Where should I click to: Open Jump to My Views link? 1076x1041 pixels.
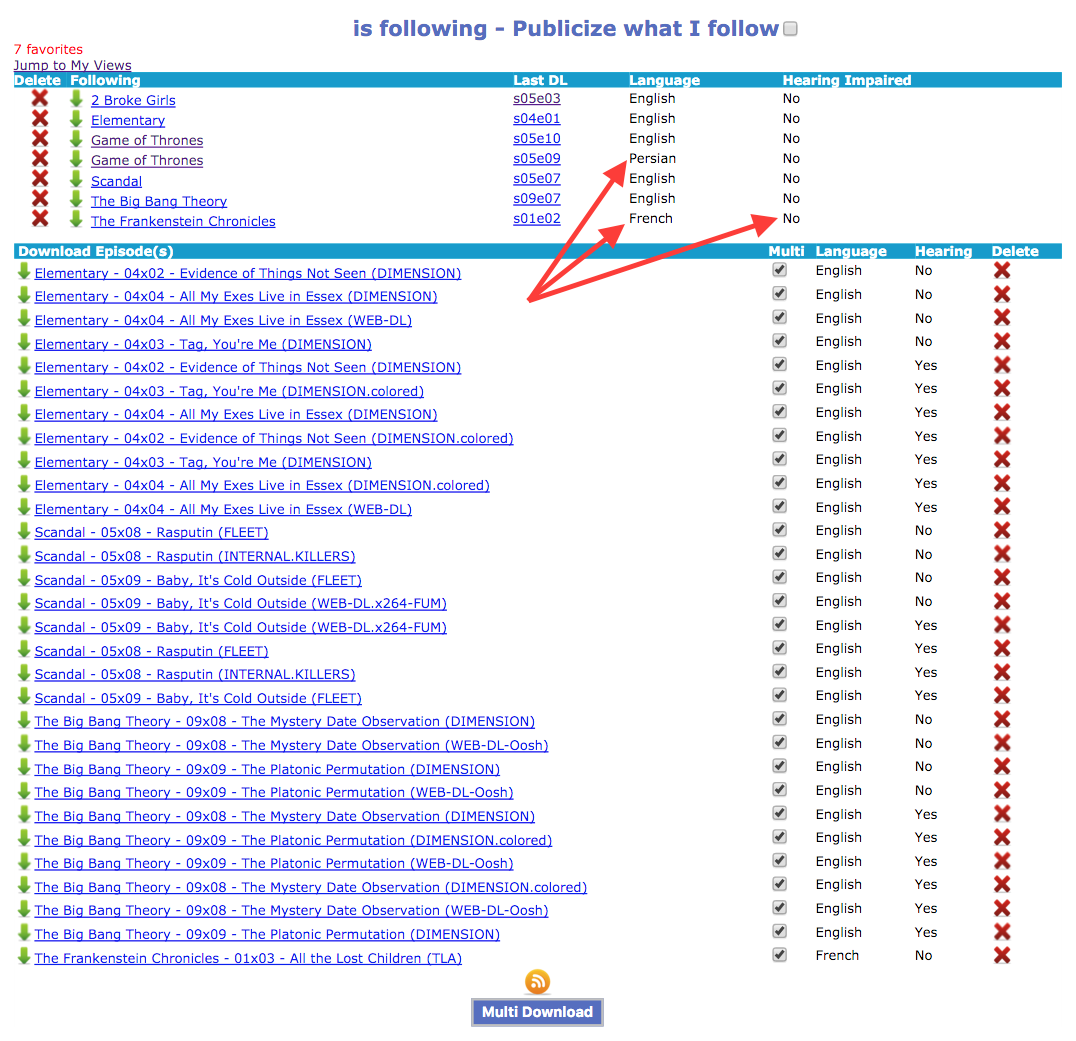pyautogui.click(x=72, y=65)
